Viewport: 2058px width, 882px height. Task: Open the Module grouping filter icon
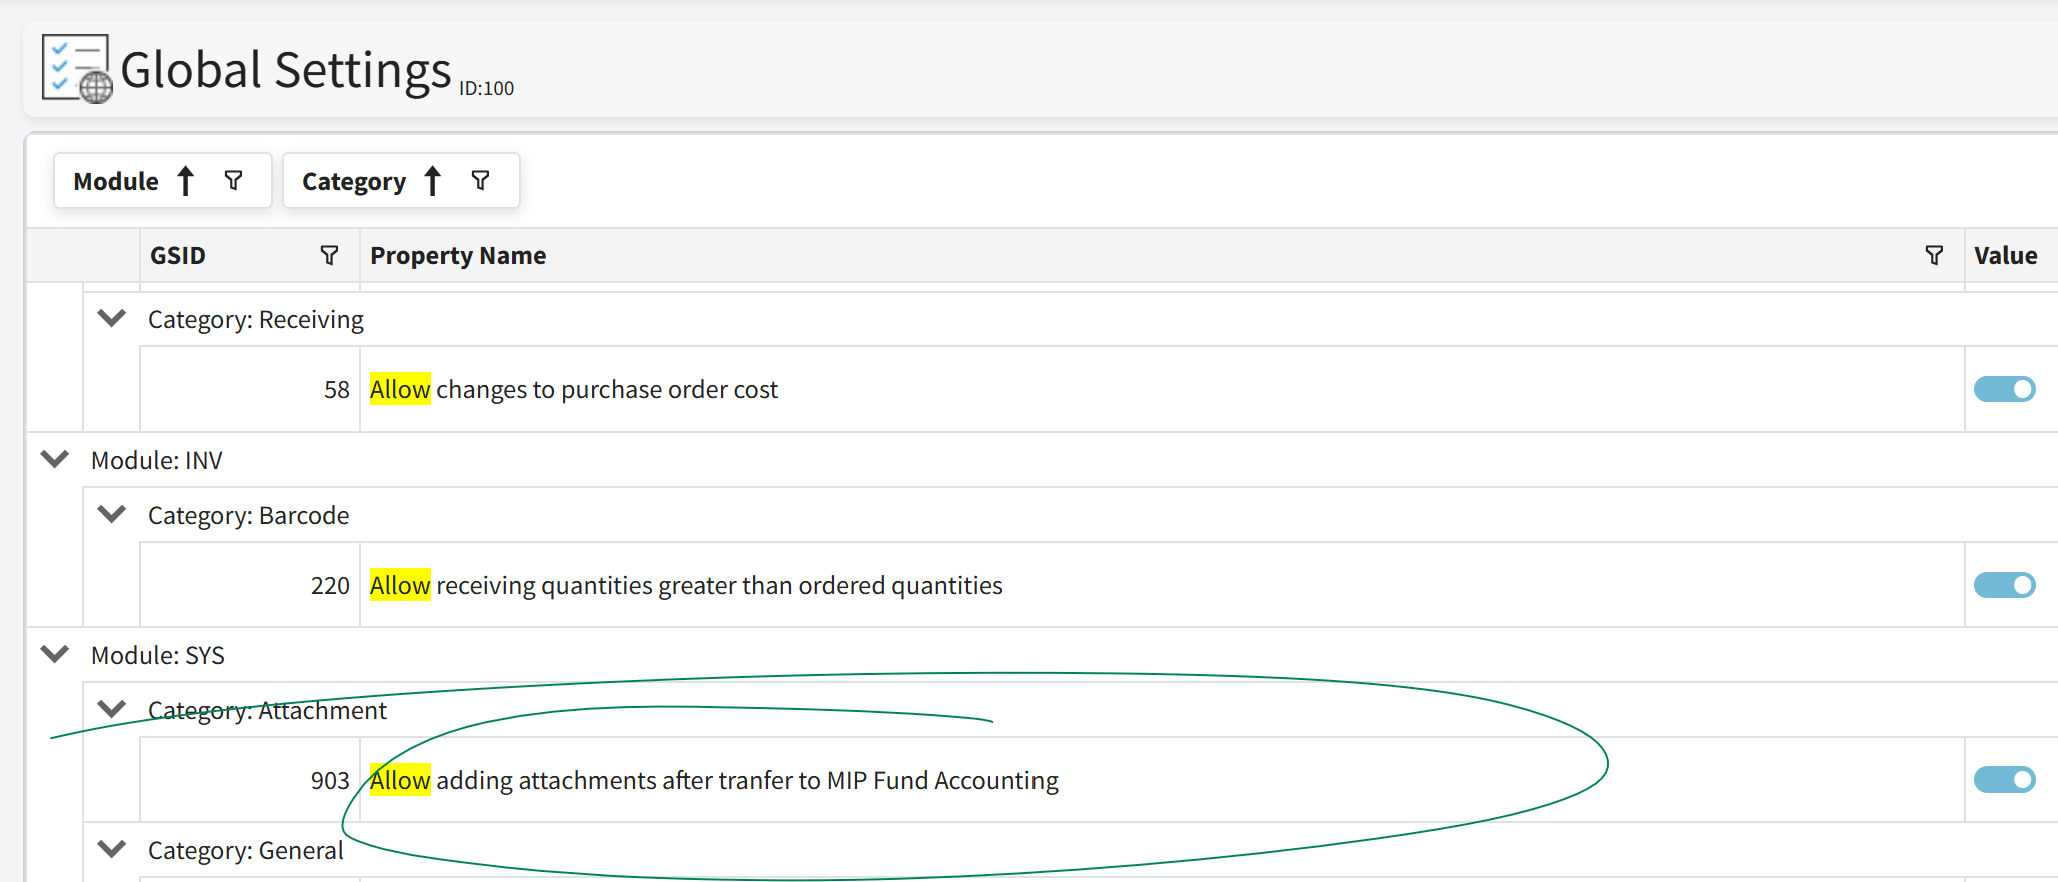pos(234,181)
